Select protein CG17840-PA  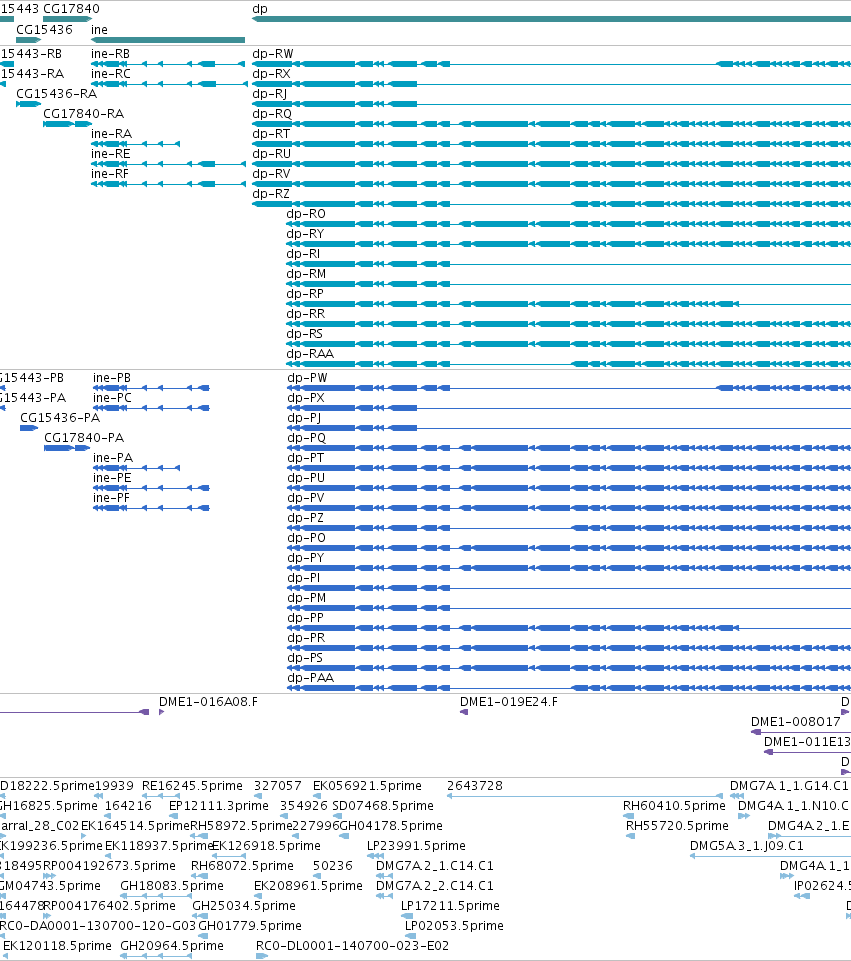coord(84,438)
